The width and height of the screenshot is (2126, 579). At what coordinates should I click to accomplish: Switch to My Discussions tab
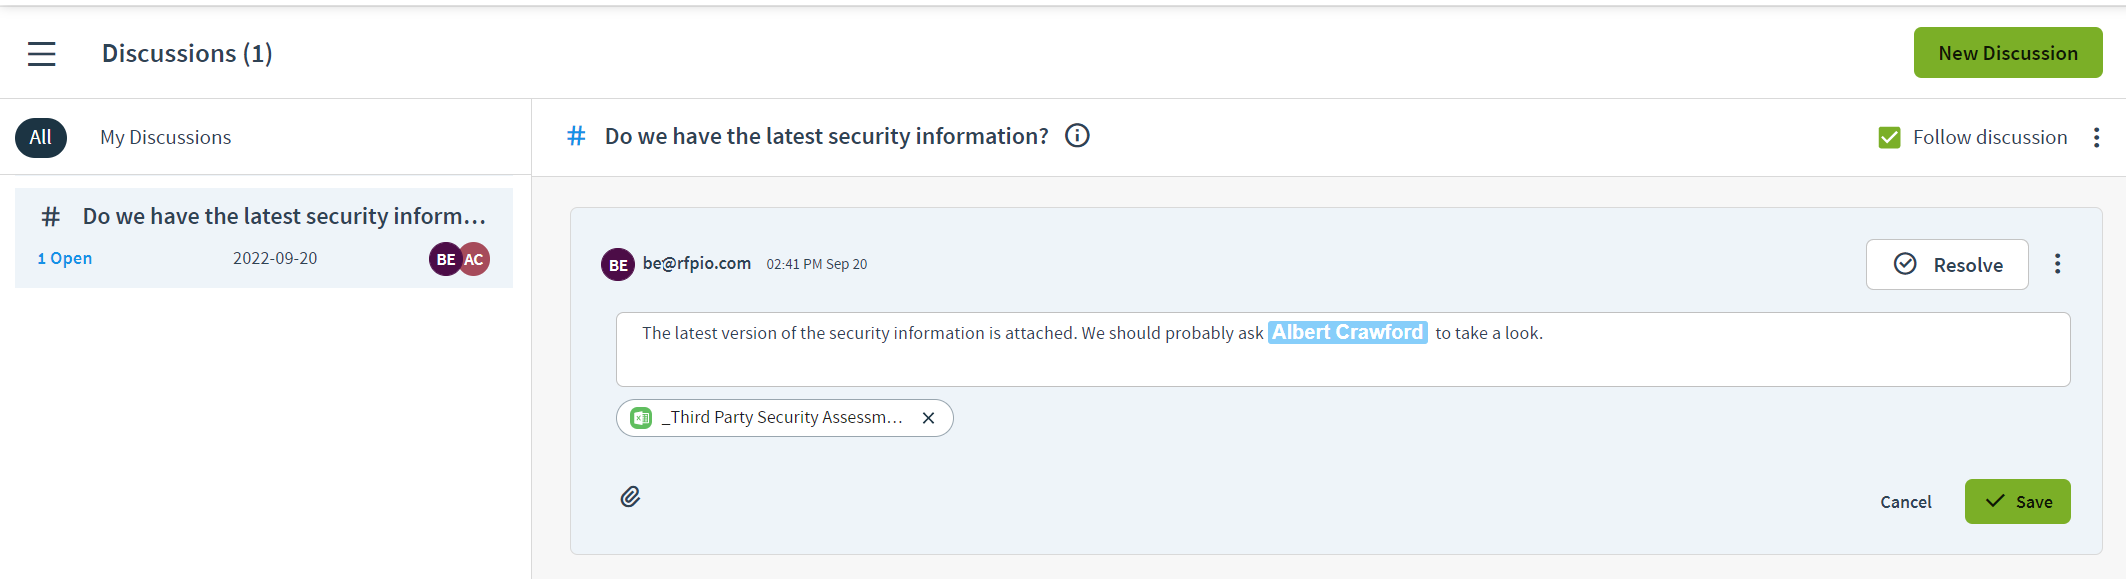(165, 138)
